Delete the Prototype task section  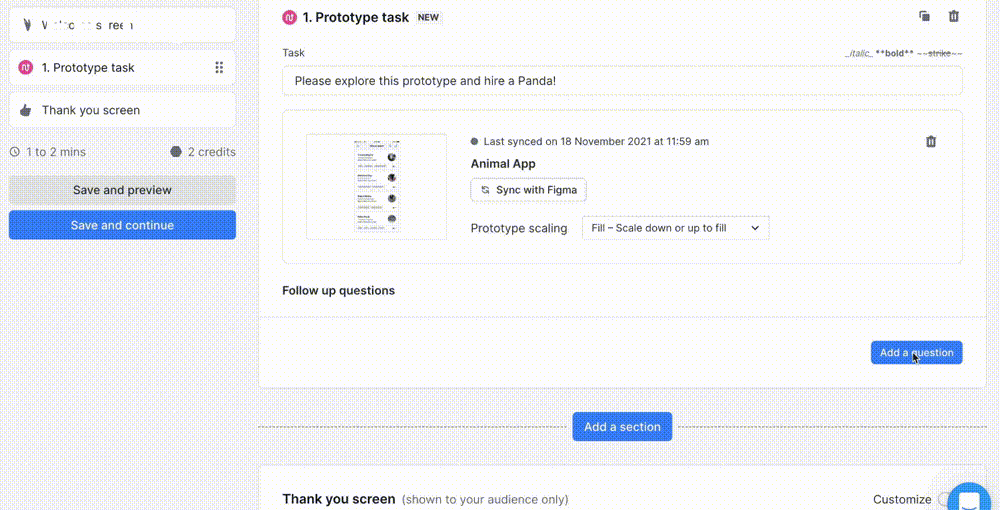pyautogui.click(x=954, y=16)
